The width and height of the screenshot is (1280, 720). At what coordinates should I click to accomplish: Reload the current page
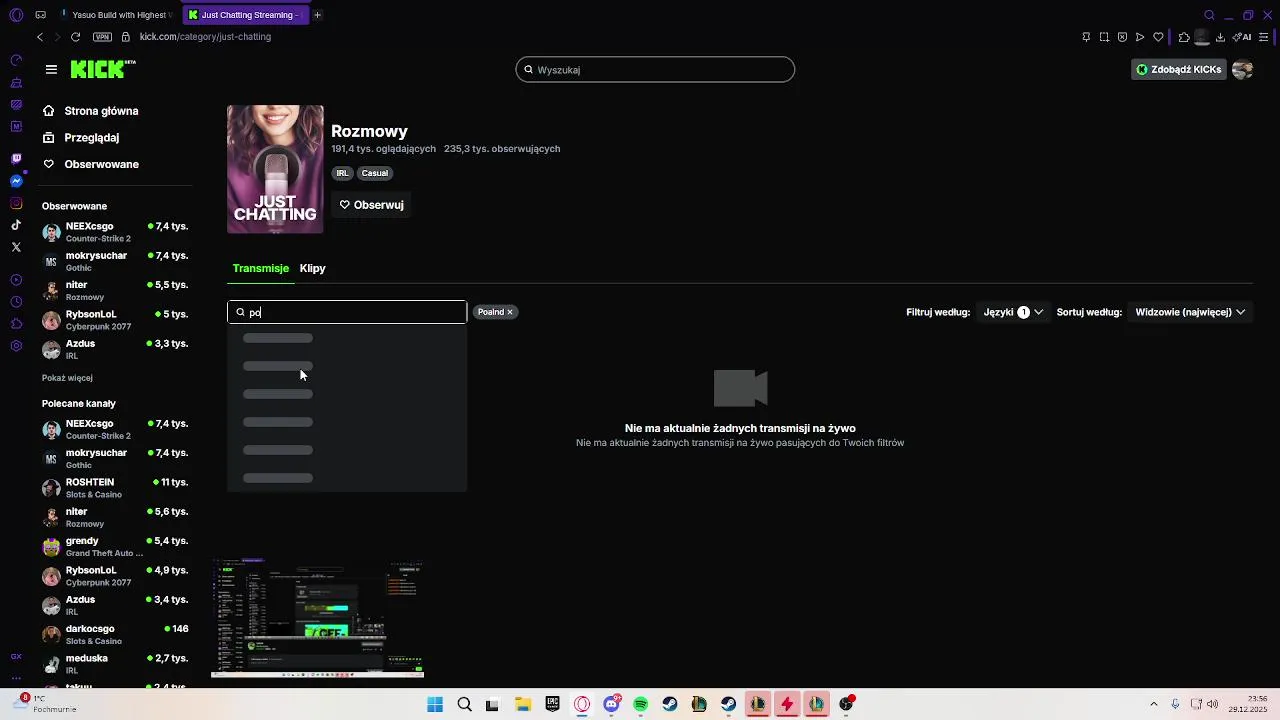pos(75,37)
